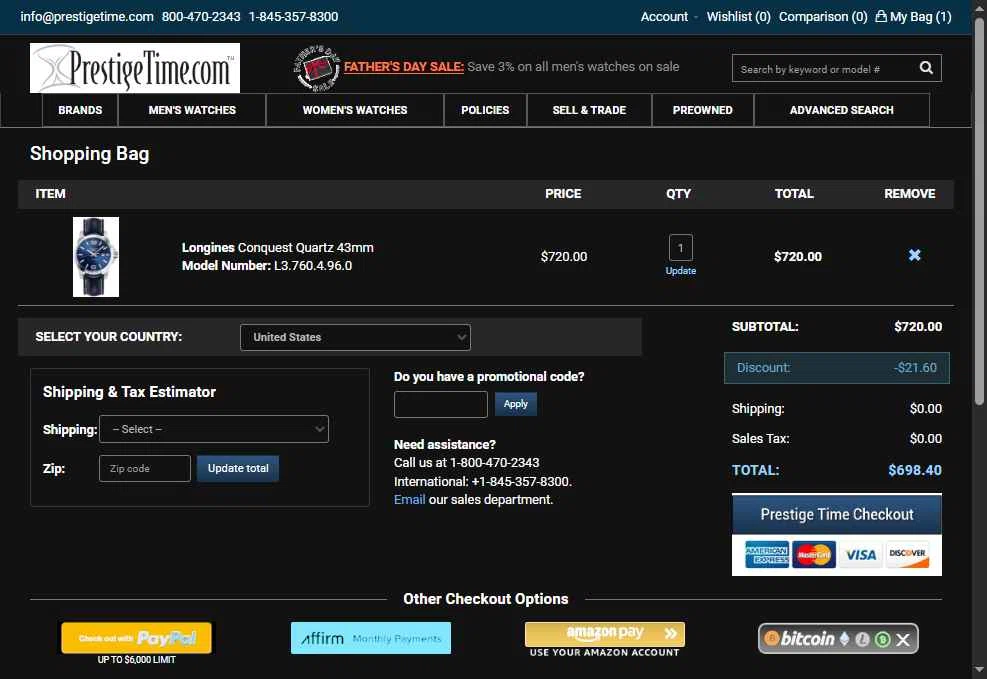Click Update under quantity
987x679 pixels.
(x=680, y=271)
